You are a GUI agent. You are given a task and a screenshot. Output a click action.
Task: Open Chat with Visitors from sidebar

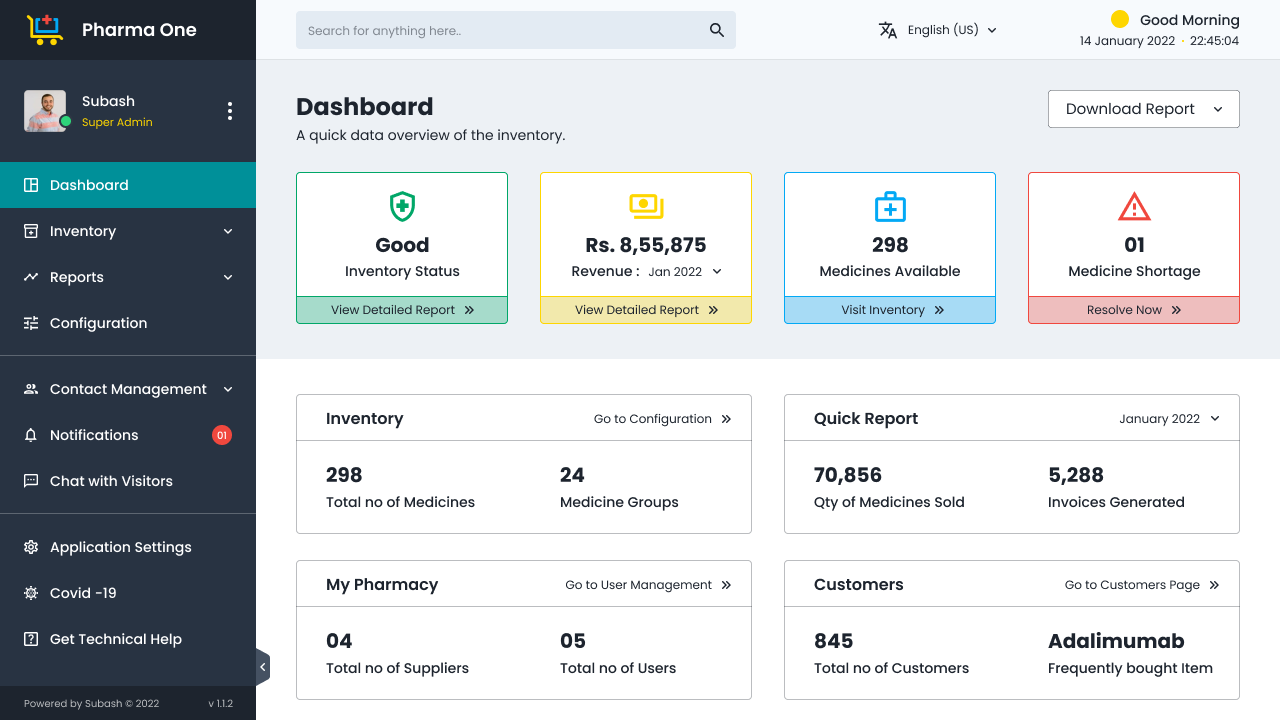128,481
